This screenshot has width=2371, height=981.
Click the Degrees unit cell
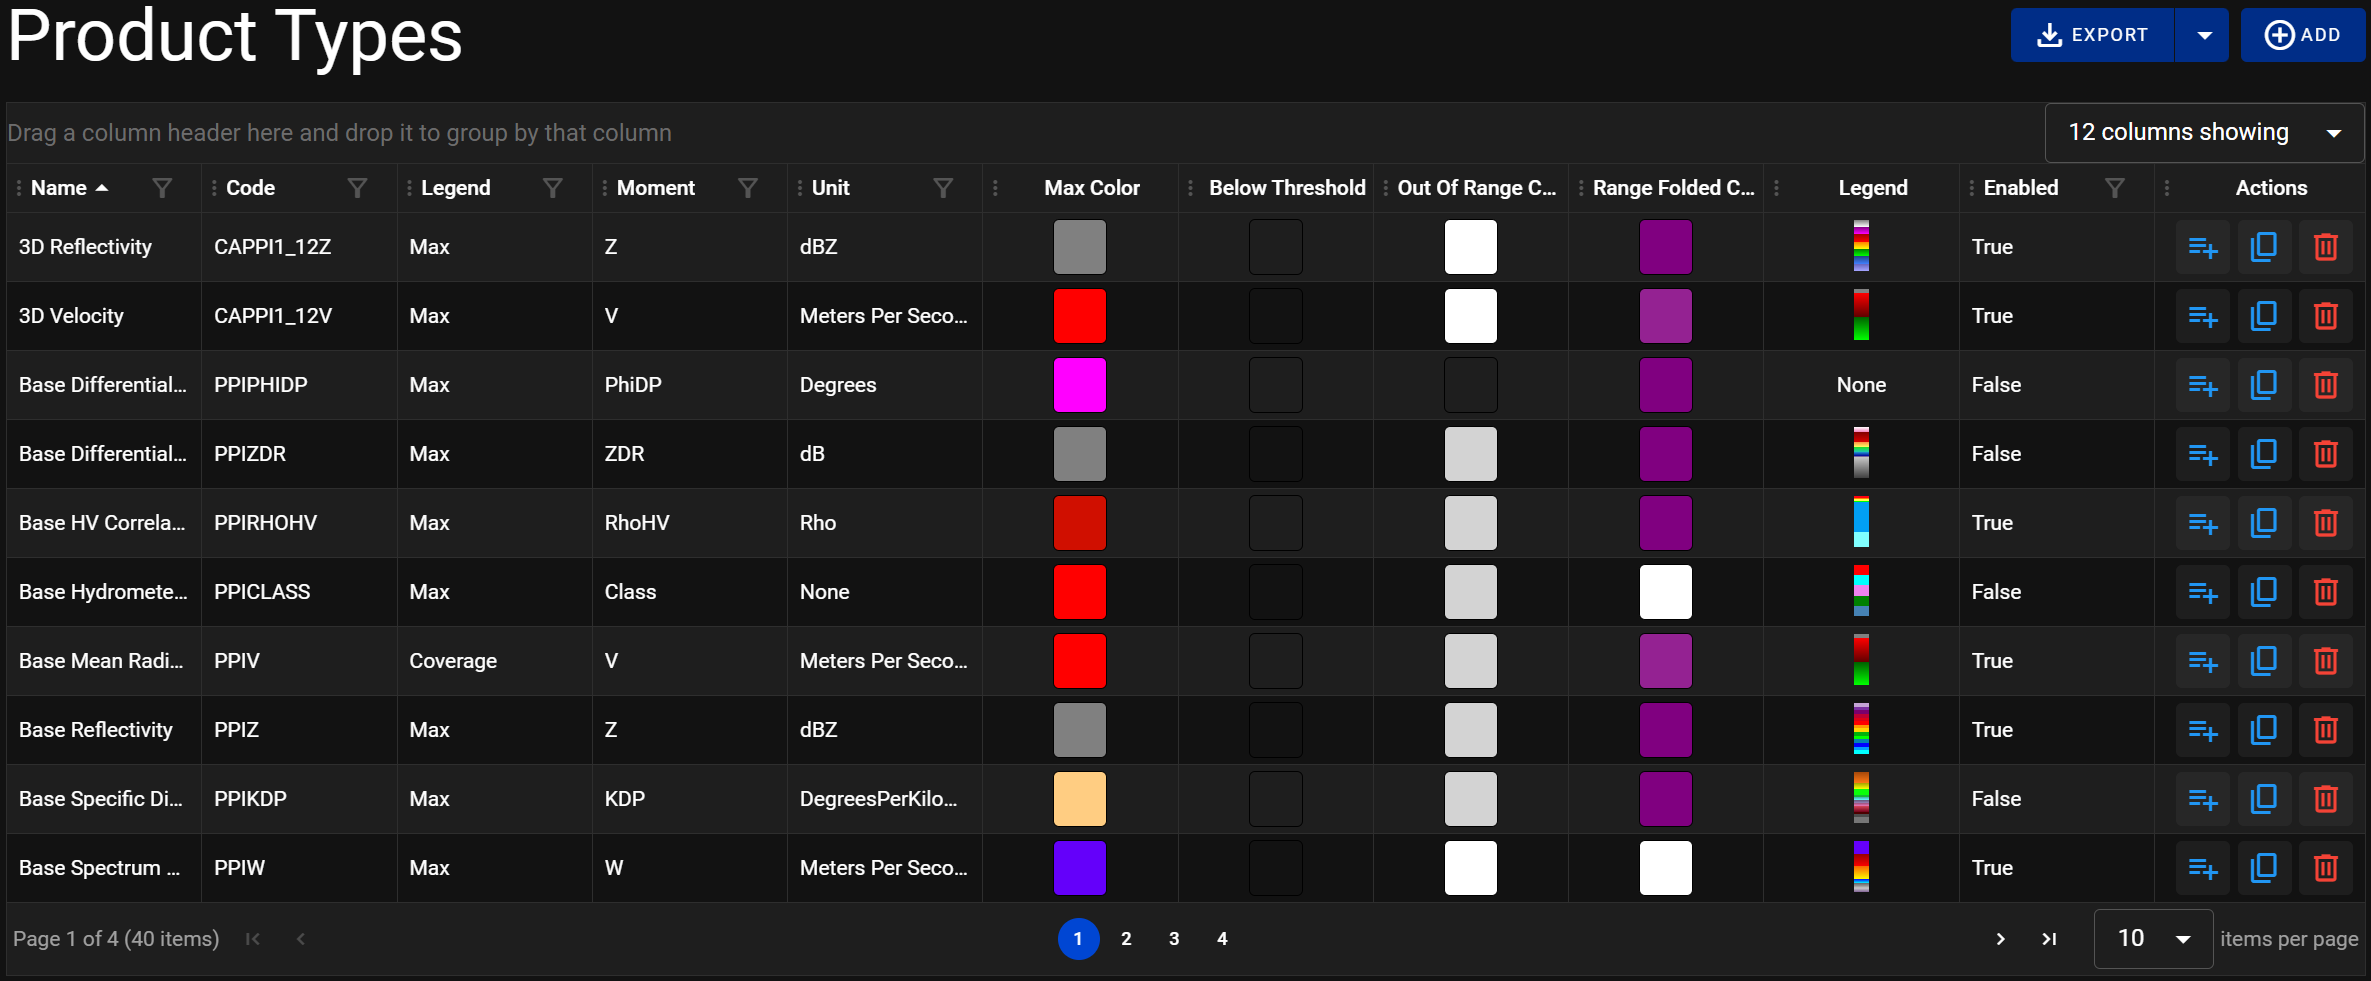(884, 385)
